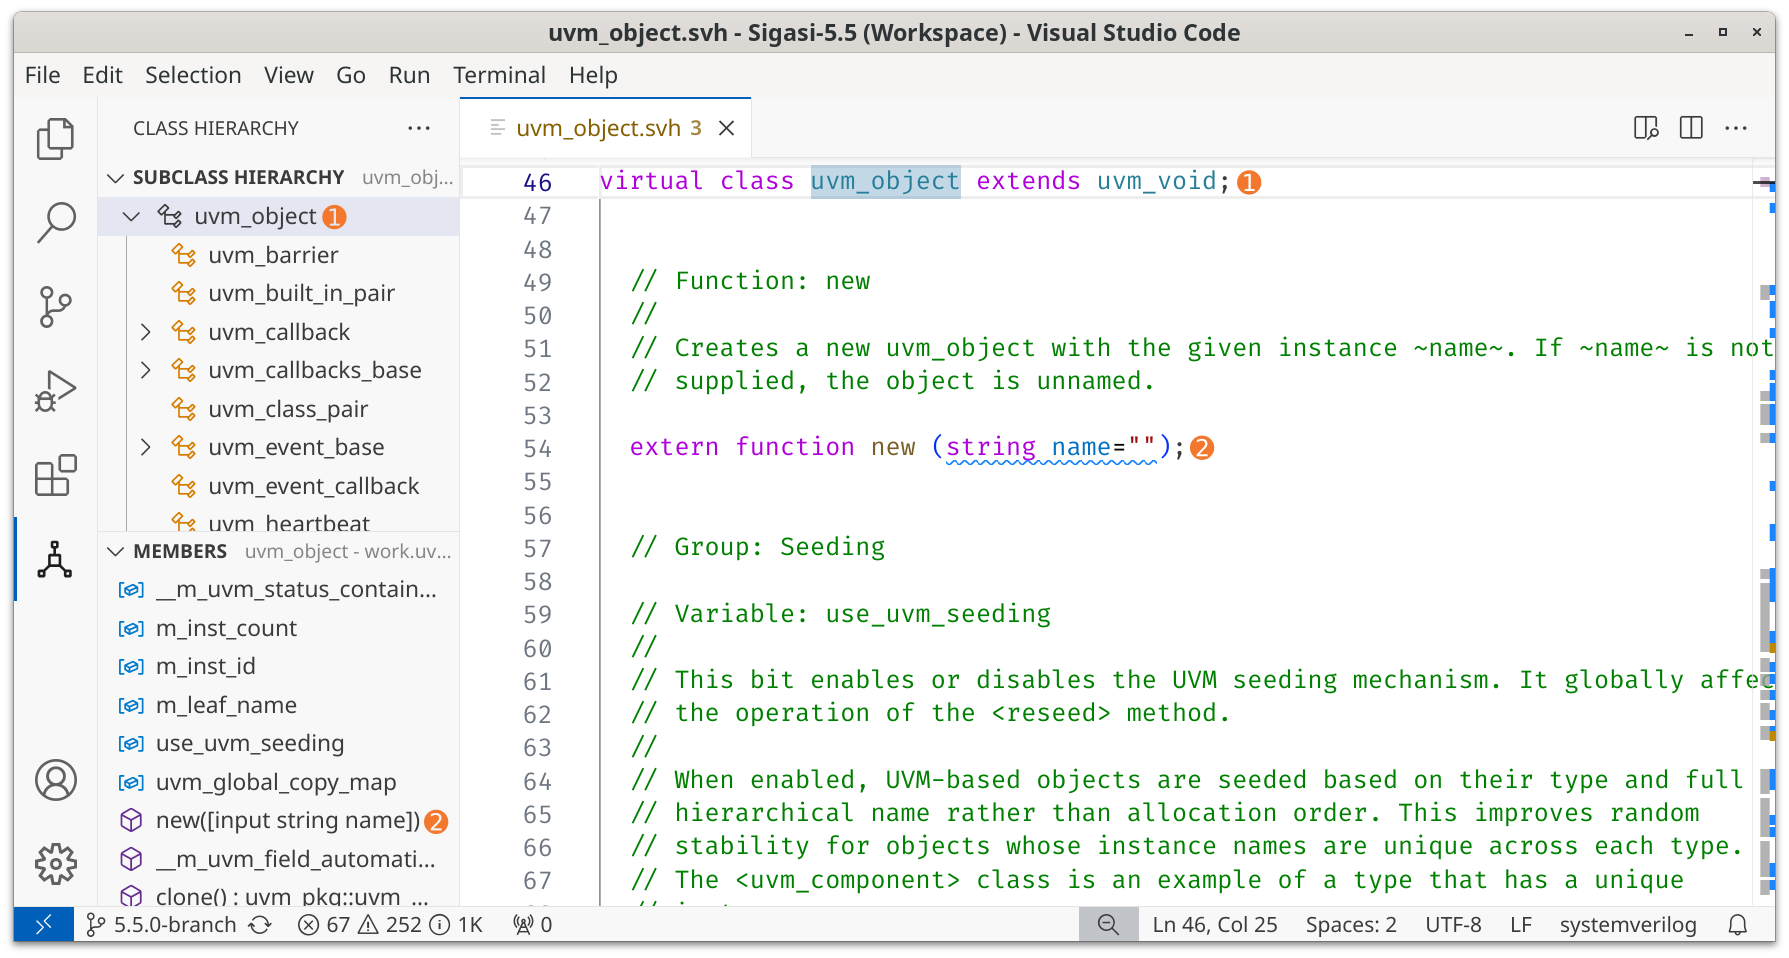The height and width of the screenshot is (958, 1789).
Task: Click Ln 46, Col 25 cursor position
Action: click(x=1215, y=925)
